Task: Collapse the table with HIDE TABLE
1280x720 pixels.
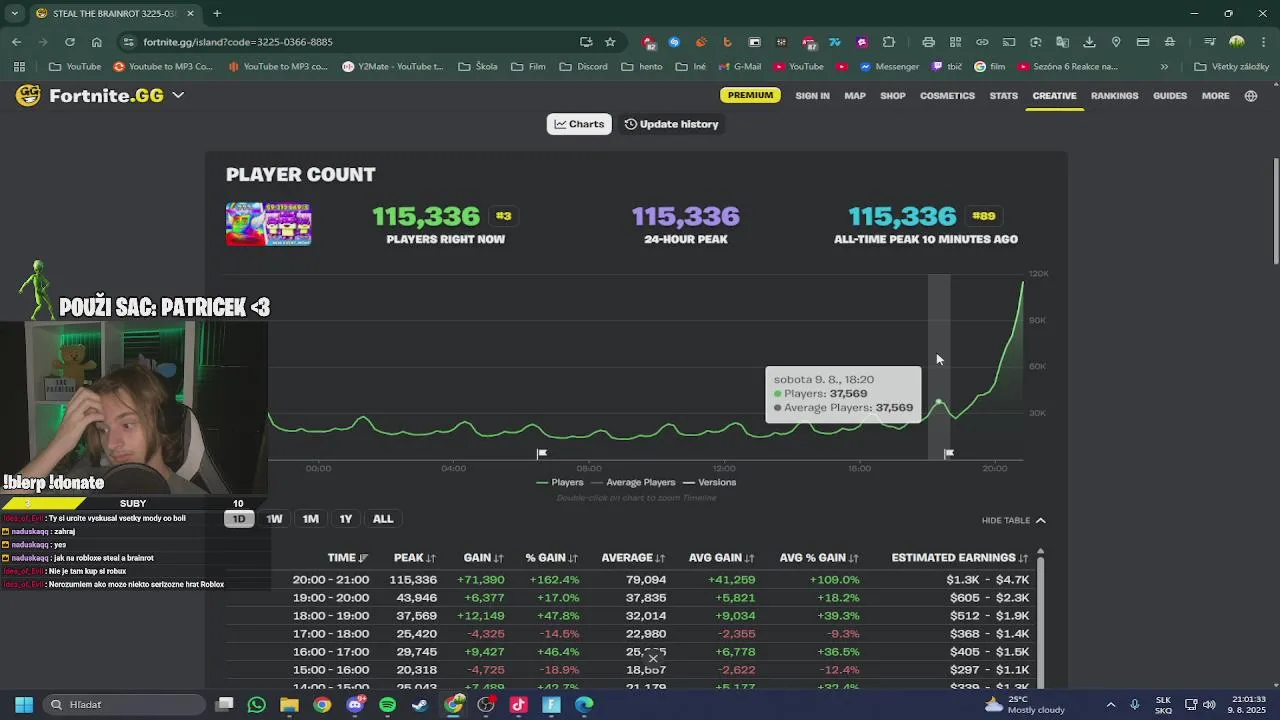Action: coord(1013,520)
